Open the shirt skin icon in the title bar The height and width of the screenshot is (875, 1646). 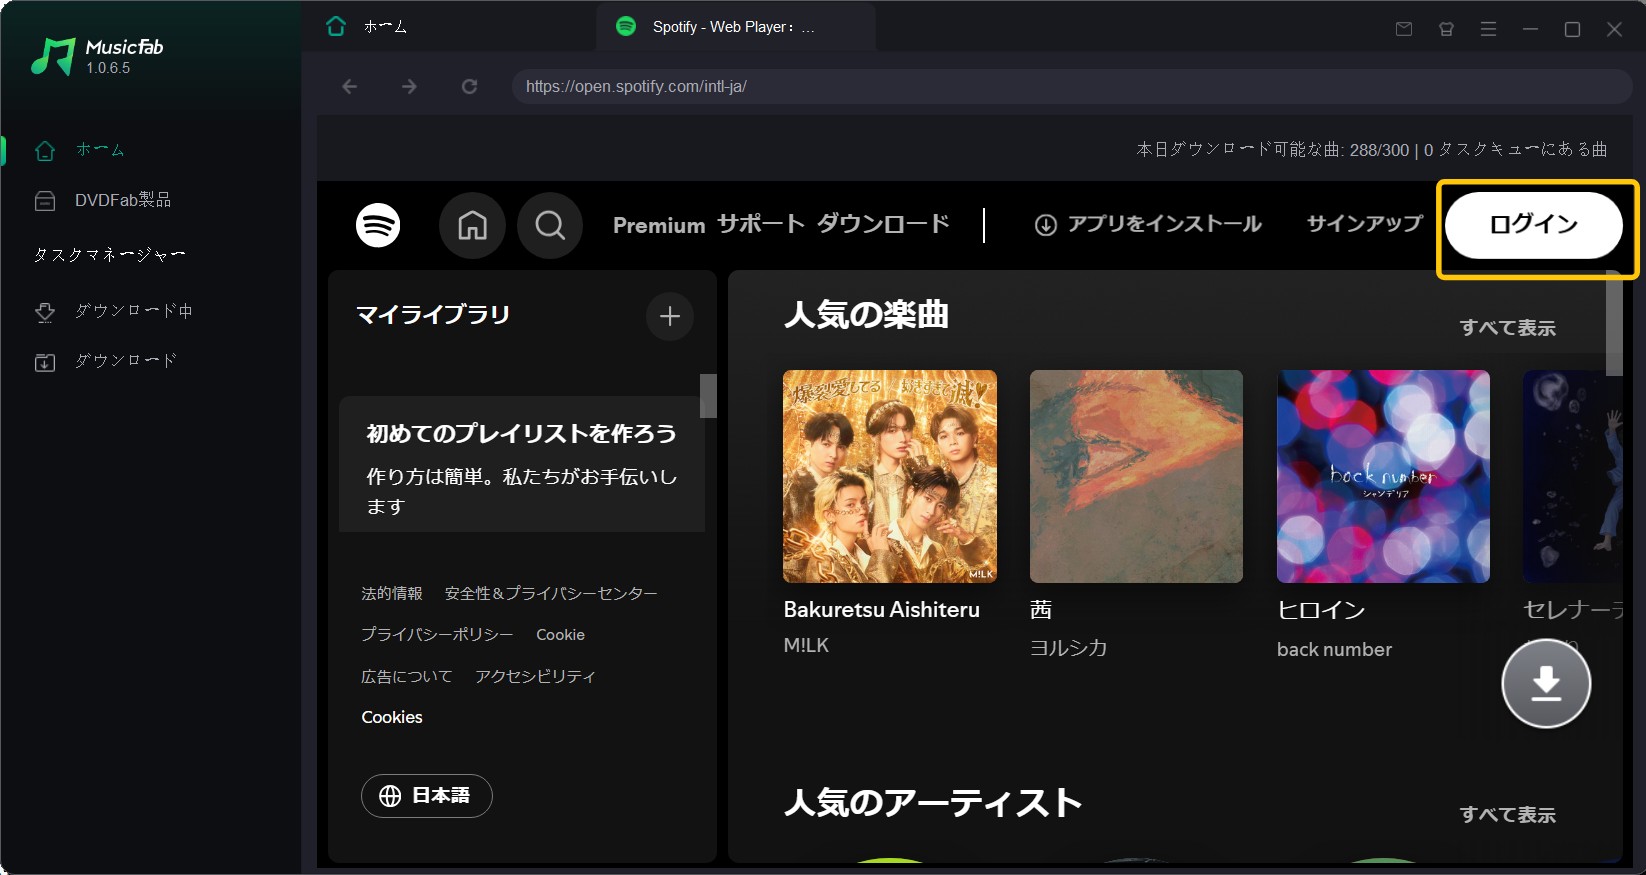[x=1446, y=29]
